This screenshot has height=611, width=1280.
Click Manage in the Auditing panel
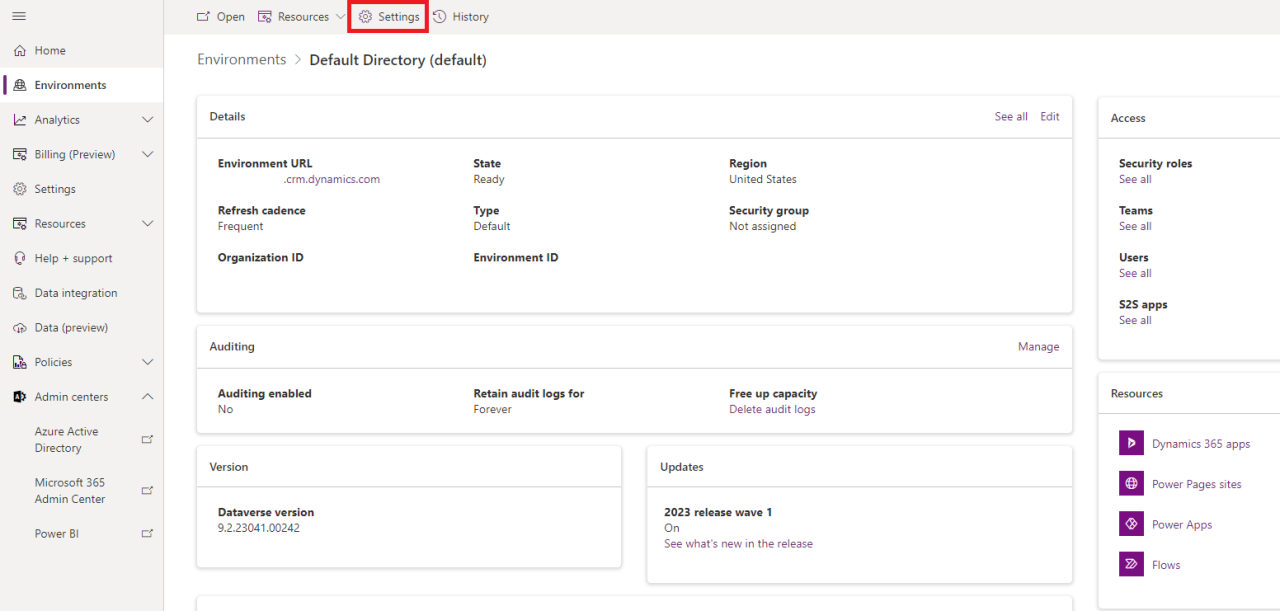click(x=1038, y=346)
